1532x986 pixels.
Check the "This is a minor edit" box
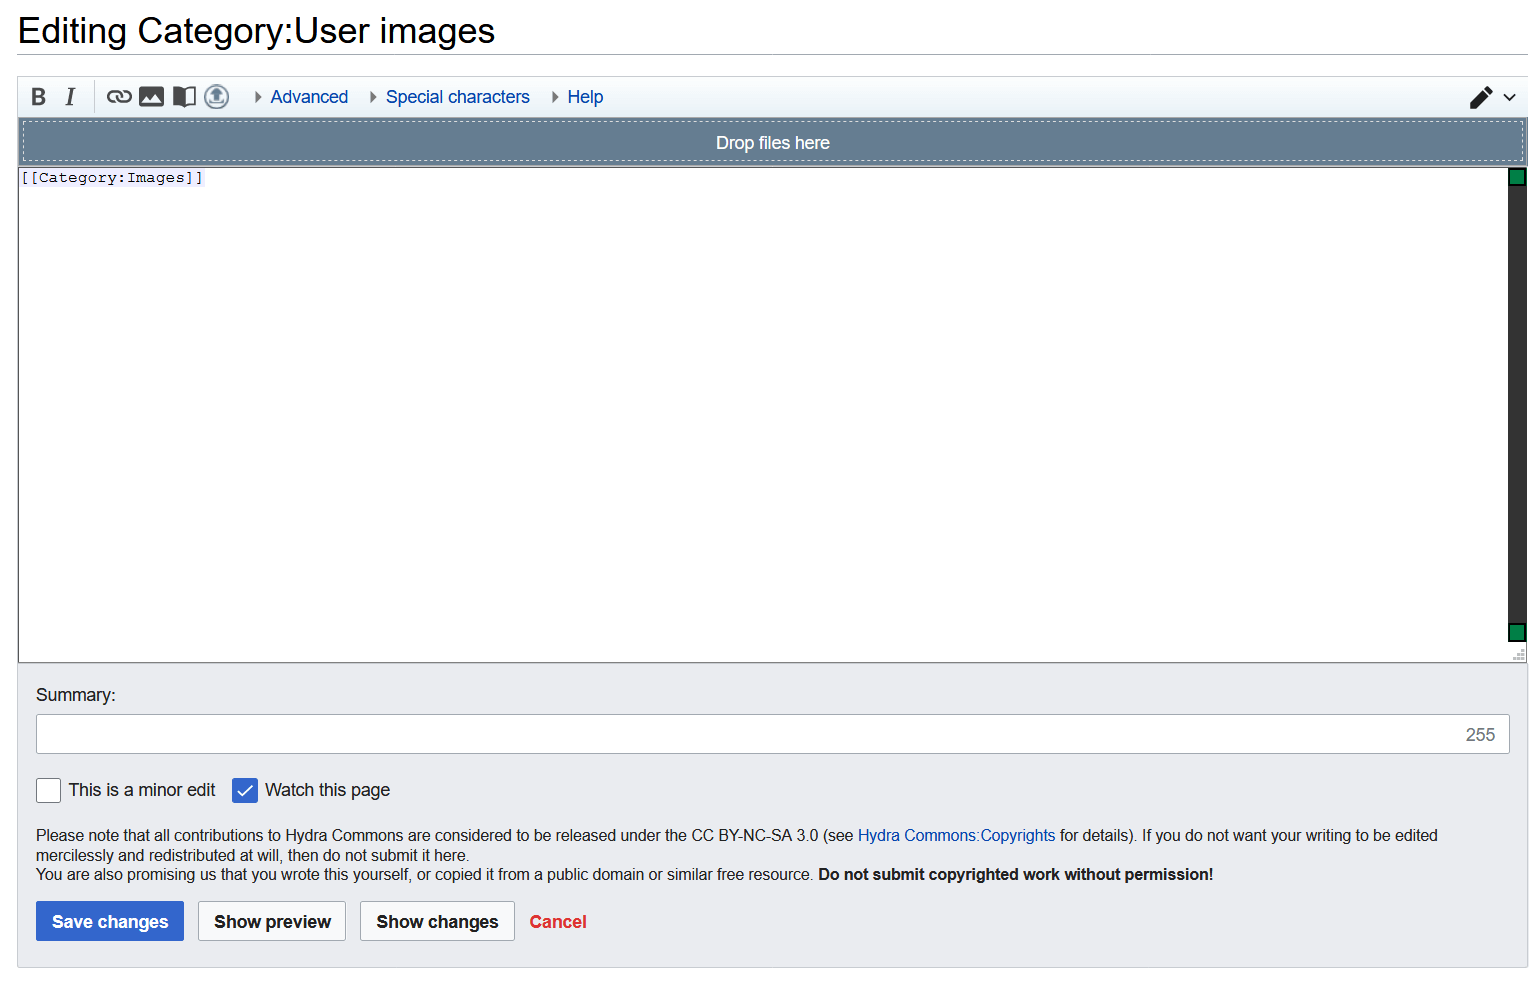[x=49, y=790]
